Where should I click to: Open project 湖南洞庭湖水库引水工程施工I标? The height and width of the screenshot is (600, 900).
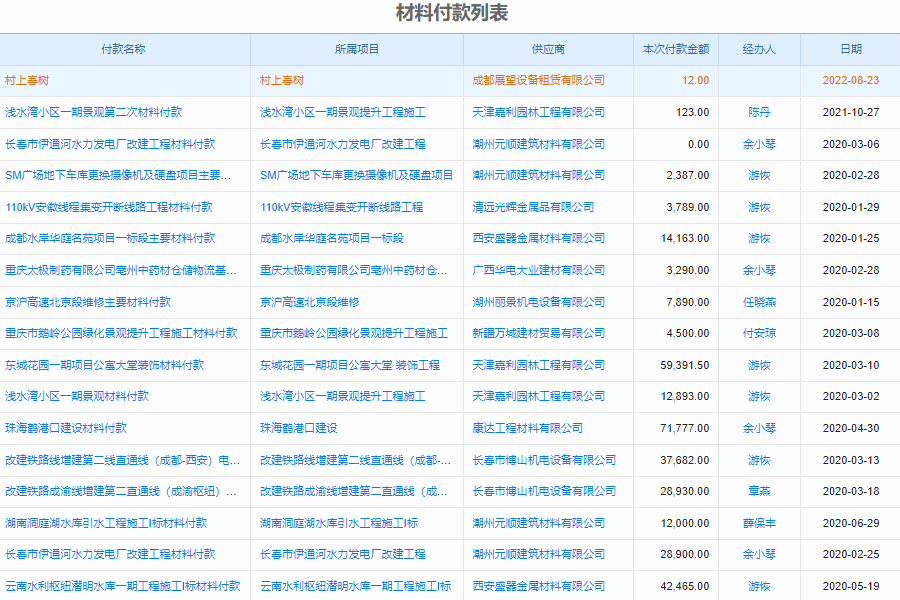point(339,523)
